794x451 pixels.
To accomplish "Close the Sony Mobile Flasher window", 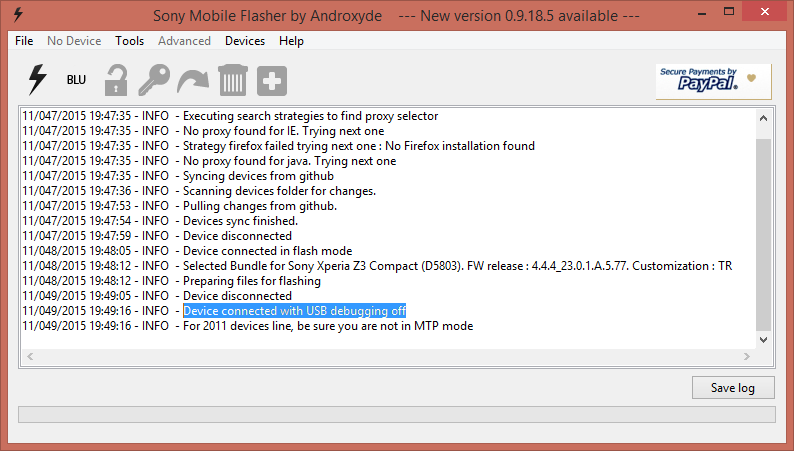I will [x=765, y=12].
